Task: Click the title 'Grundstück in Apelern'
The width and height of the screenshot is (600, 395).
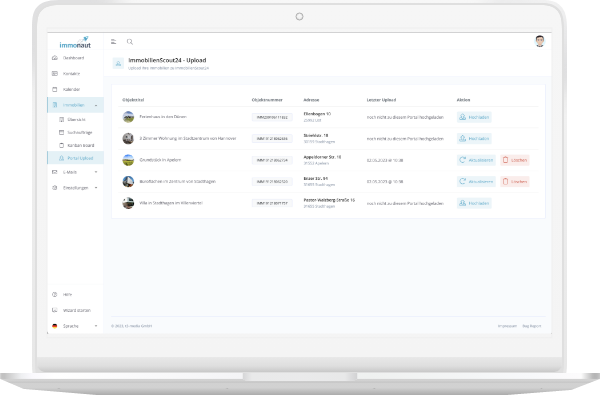Action: tap(160, 160)
